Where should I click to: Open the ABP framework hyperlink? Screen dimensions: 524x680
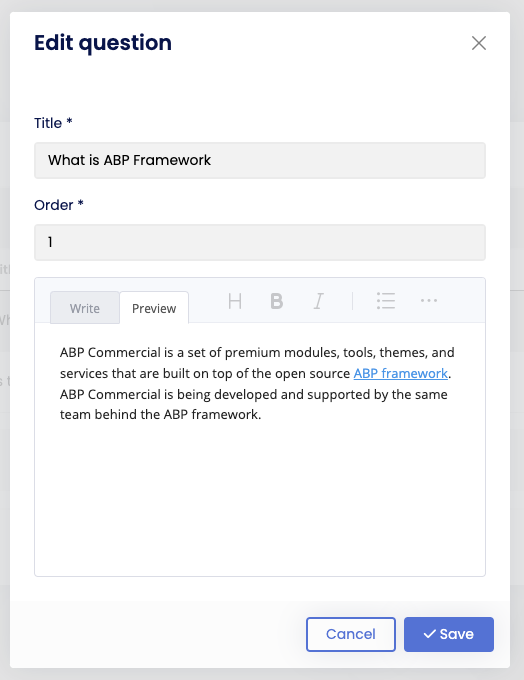(x=400, y=373)
